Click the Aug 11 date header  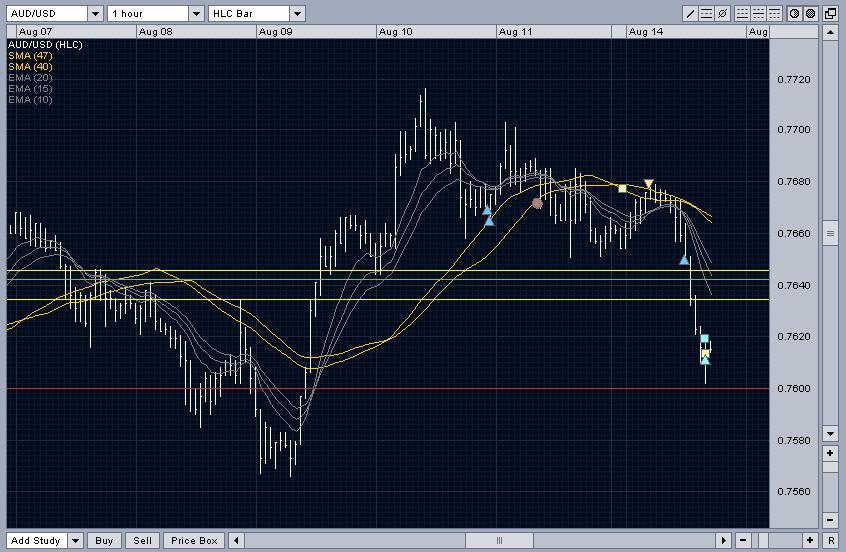554,32
